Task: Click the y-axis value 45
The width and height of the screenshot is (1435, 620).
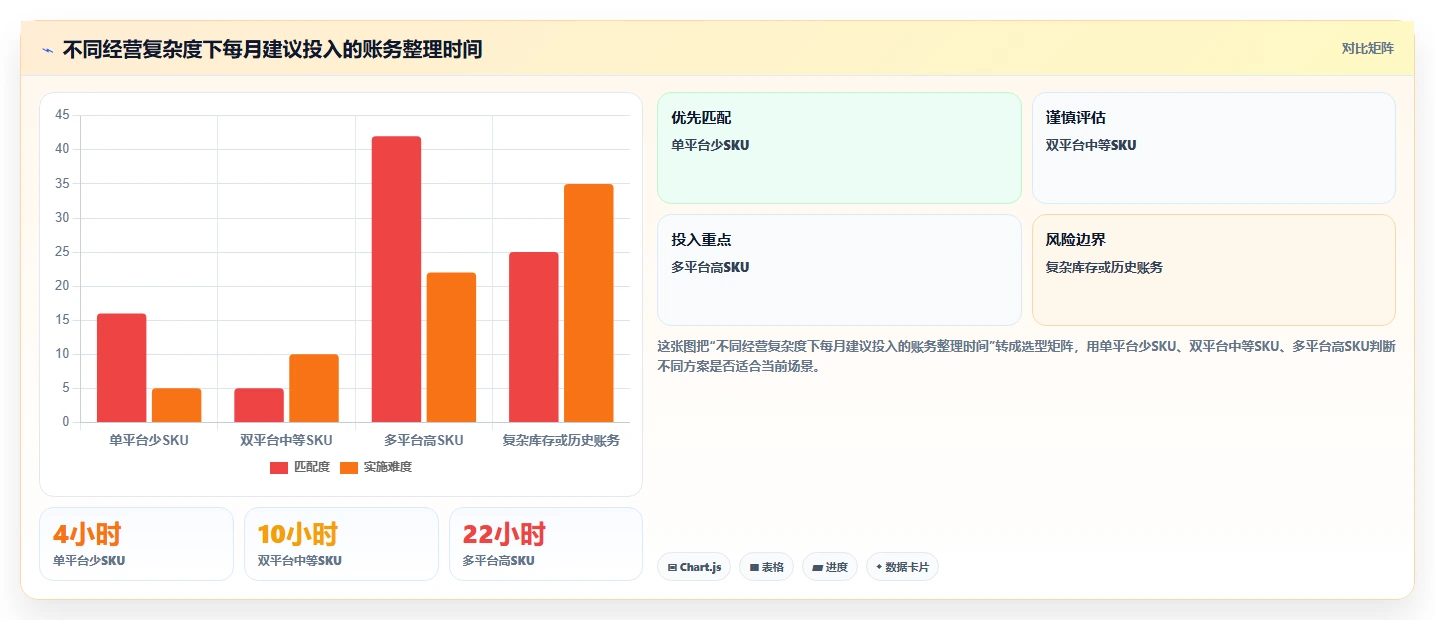Action: (62, 115)
